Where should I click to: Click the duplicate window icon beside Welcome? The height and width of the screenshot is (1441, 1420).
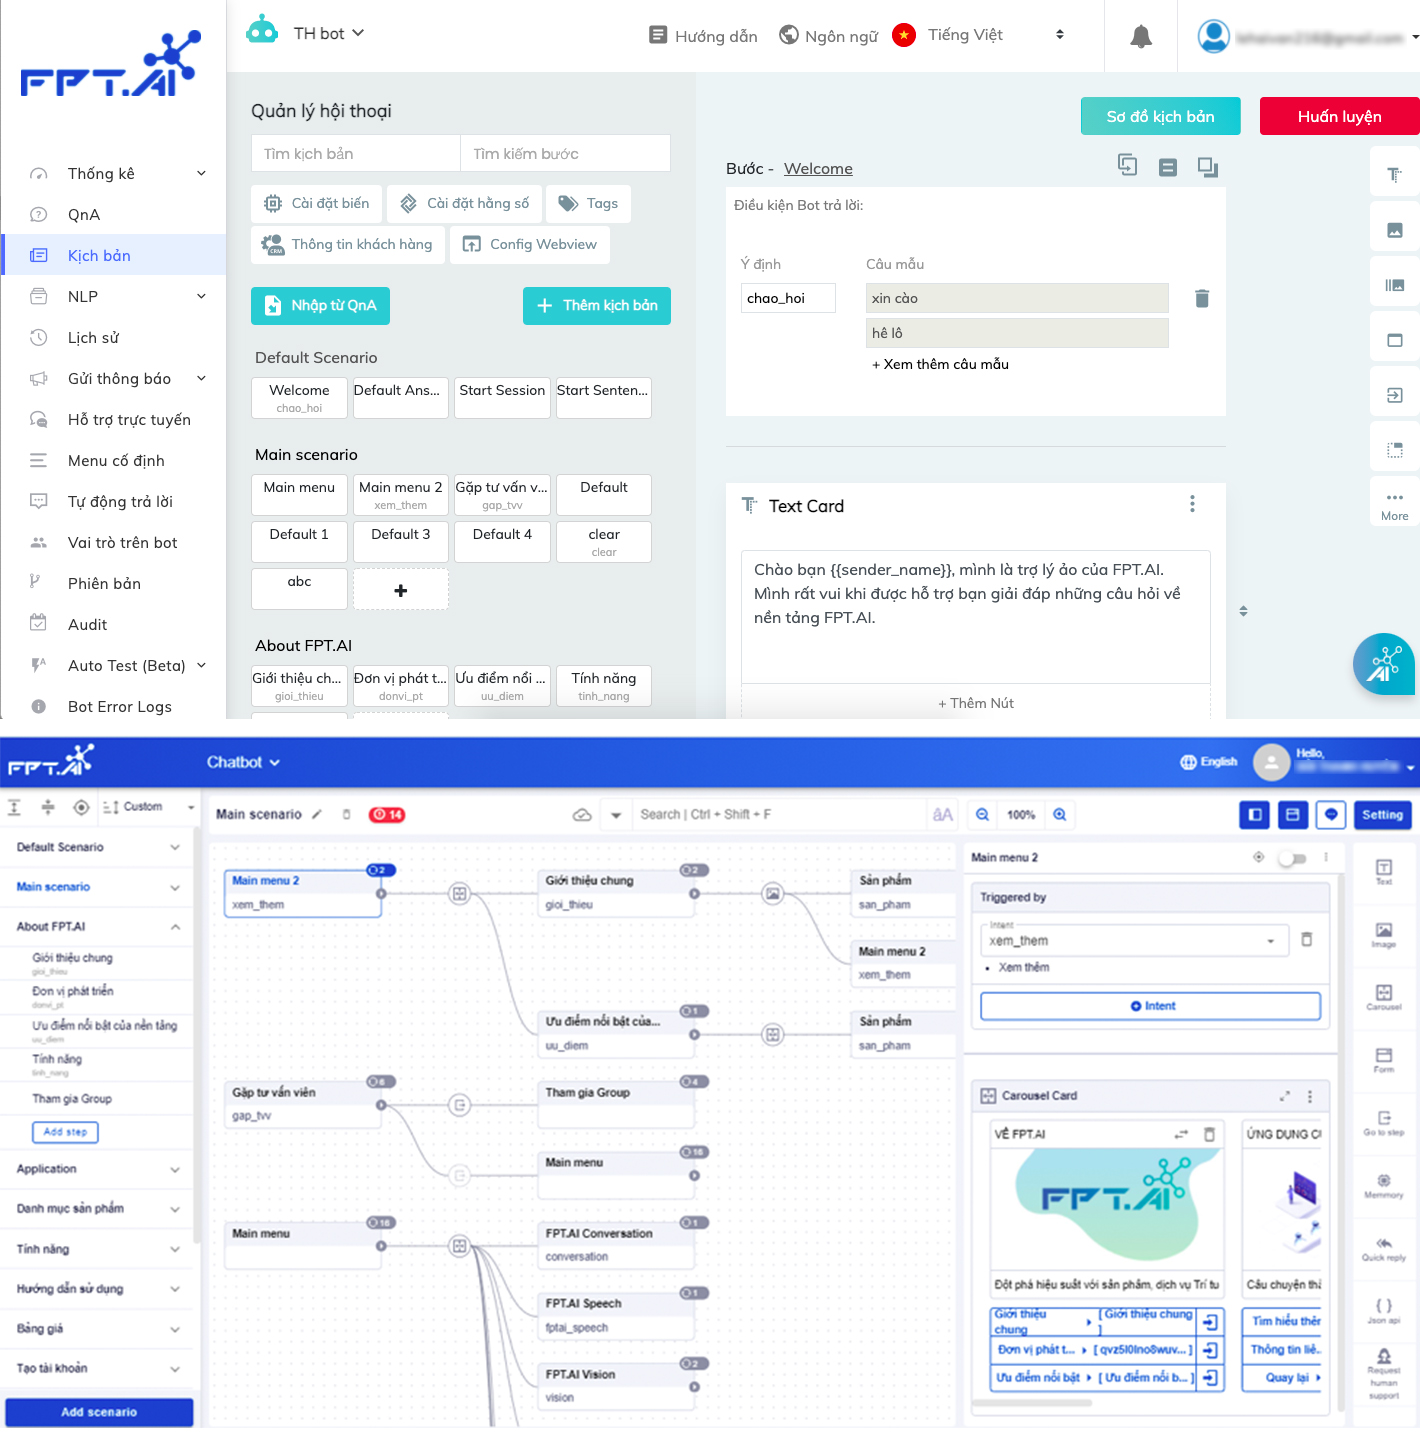click(x=1207, y=167)
